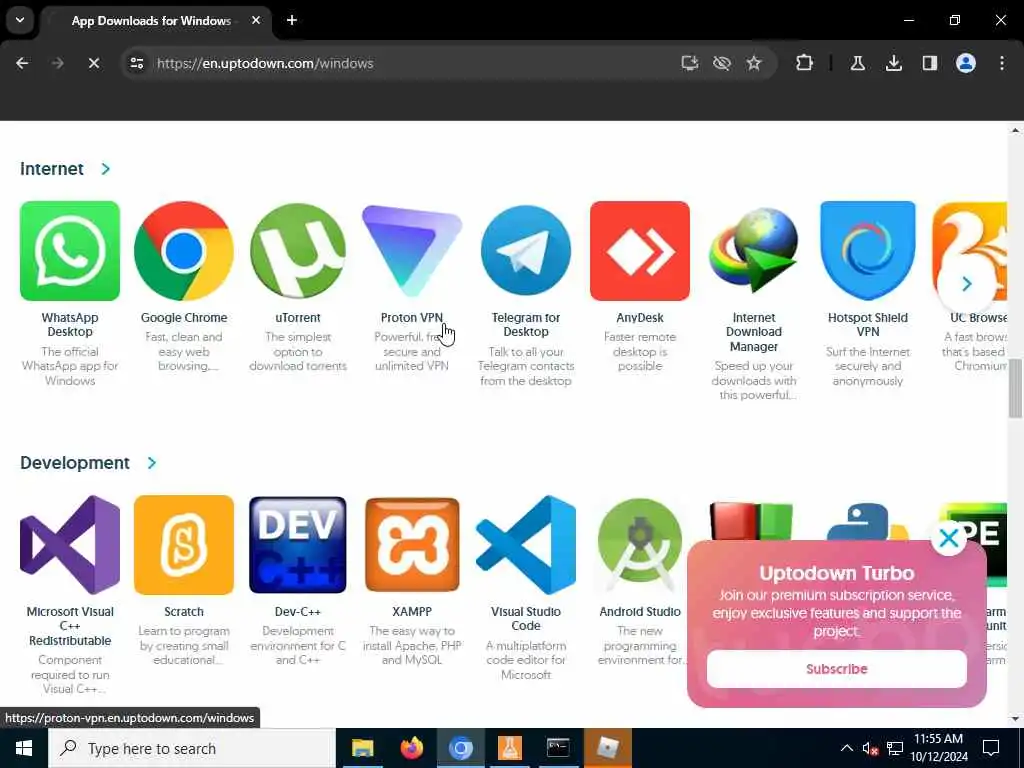Click the uTorrent app icon
Image resolution: width=1024 pixels, height=768 pixels.
click(298, 251)
